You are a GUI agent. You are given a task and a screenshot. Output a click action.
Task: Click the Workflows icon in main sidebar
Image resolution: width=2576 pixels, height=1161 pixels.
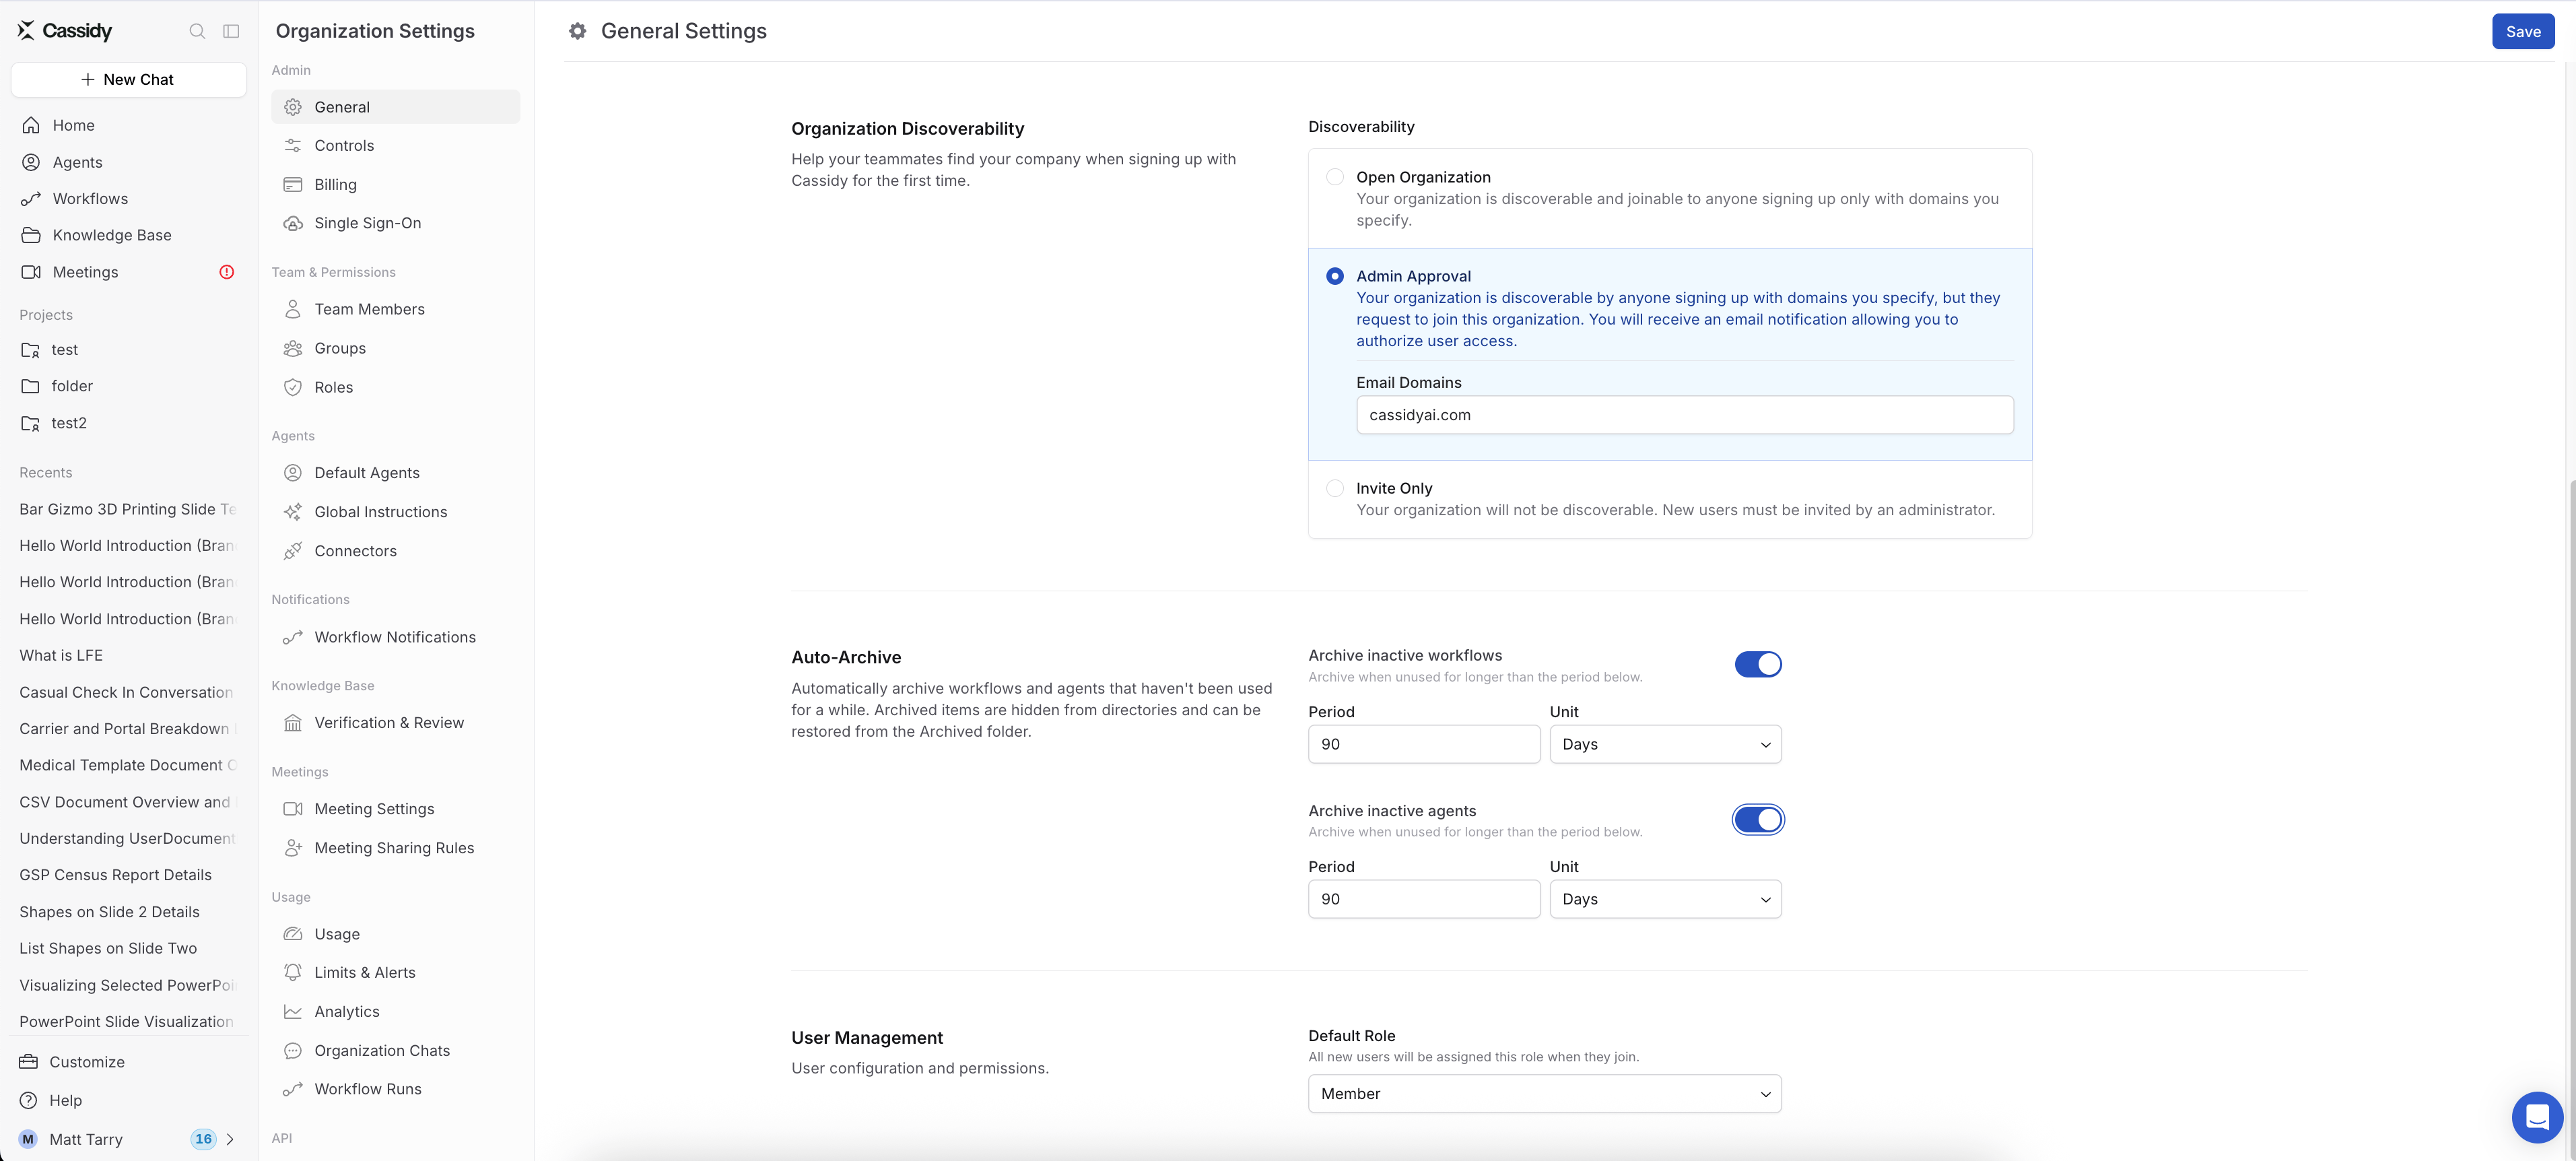point(31,199)
